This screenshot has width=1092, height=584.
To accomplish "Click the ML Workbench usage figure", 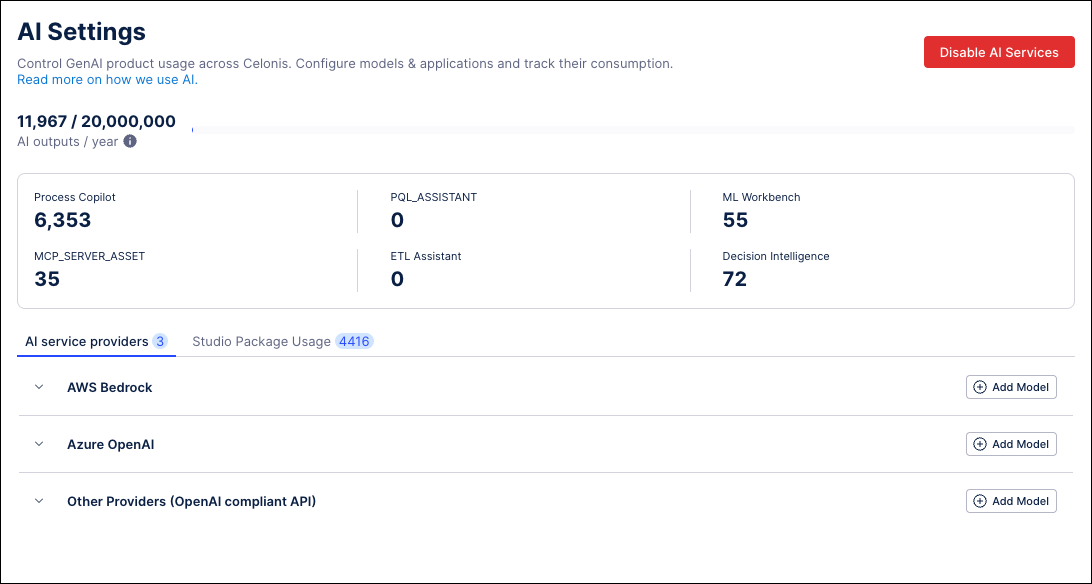I will pos(735,220).
